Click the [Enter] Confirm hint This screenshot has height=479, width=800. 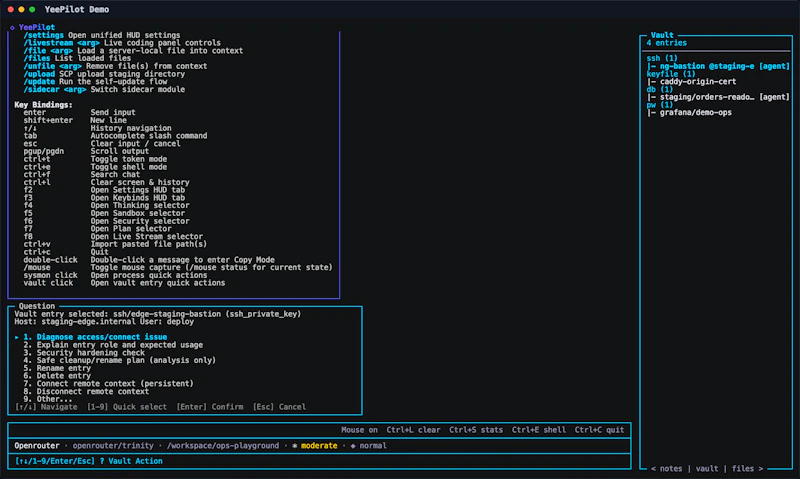210,407
